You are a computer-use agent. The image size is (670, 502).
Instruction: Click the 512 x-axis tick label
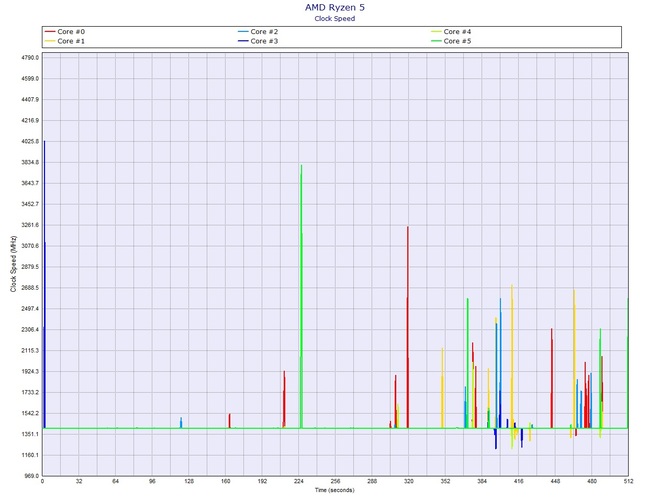click(x=628, y=481)
